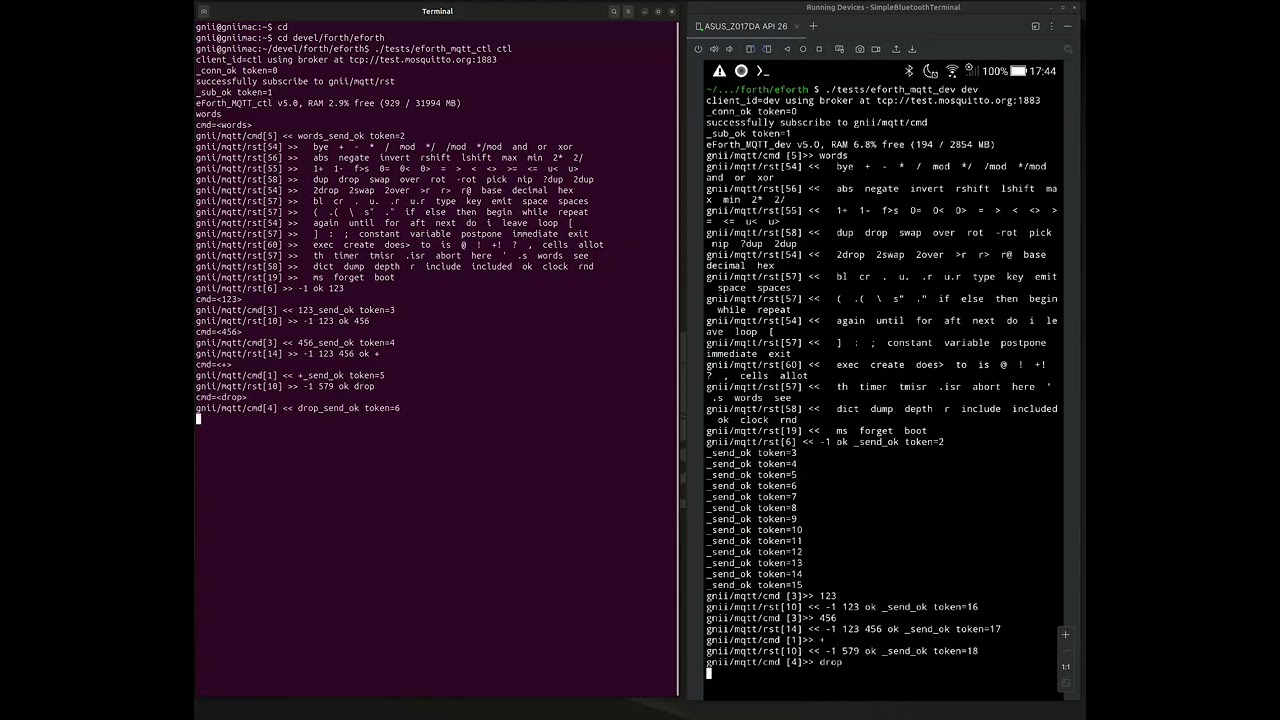Viewport: 1280px width, 720px height.
Task: Click the upload arrow icon in the emulator toolbar
Action: (x=896, y=49)
